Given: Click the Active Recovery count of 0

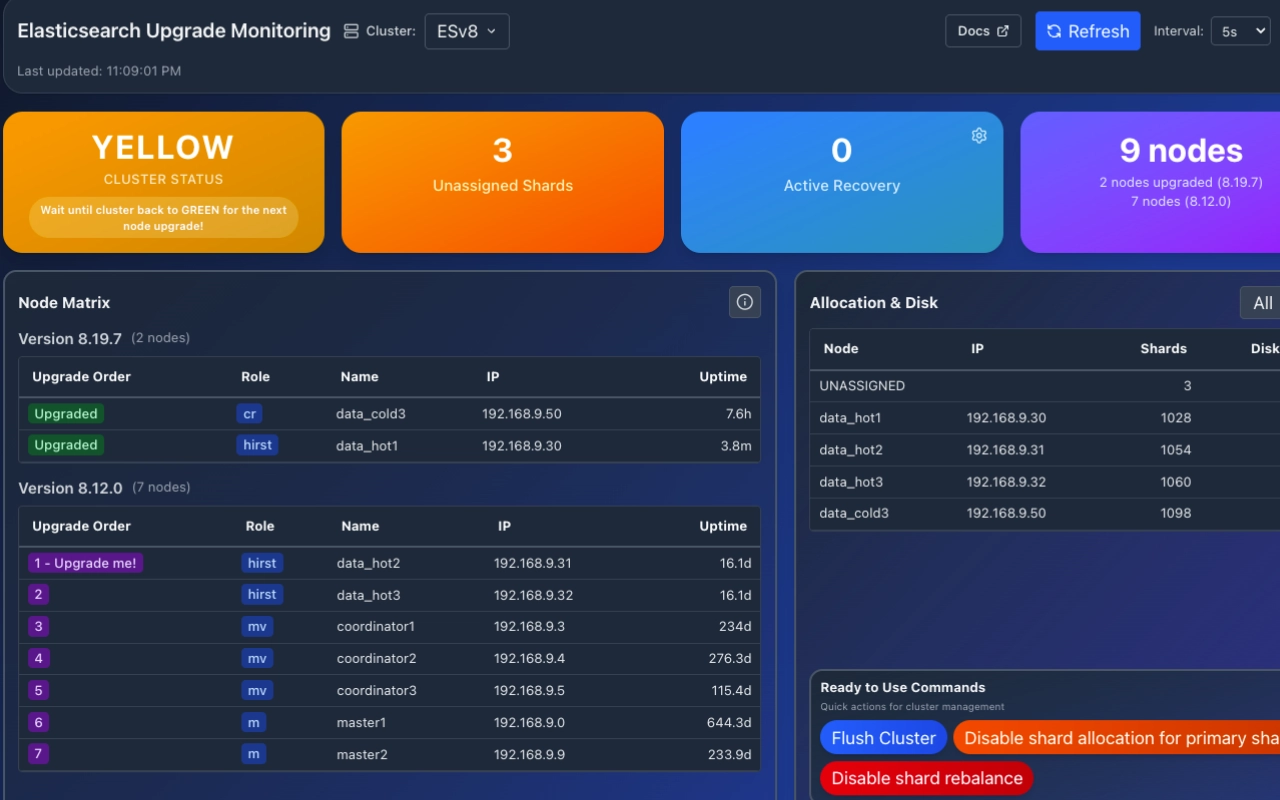Looking at the screenshot, I should pyautogui.click(x=842, y=150).
